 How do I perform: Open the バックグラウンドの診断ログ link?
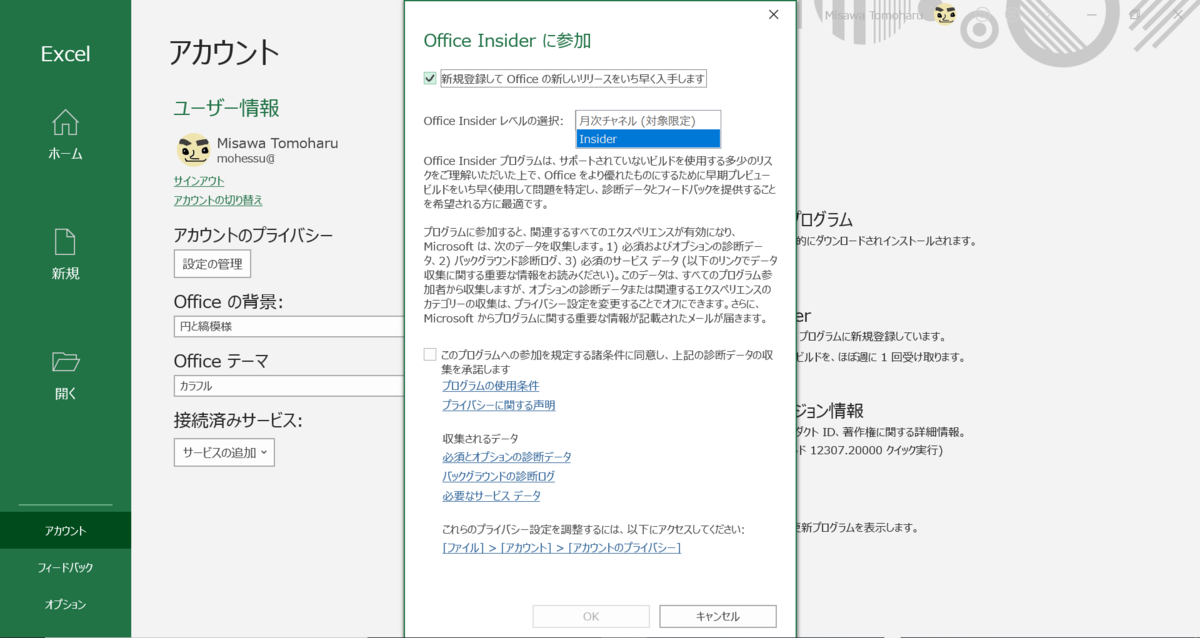[x=499, y=476]
